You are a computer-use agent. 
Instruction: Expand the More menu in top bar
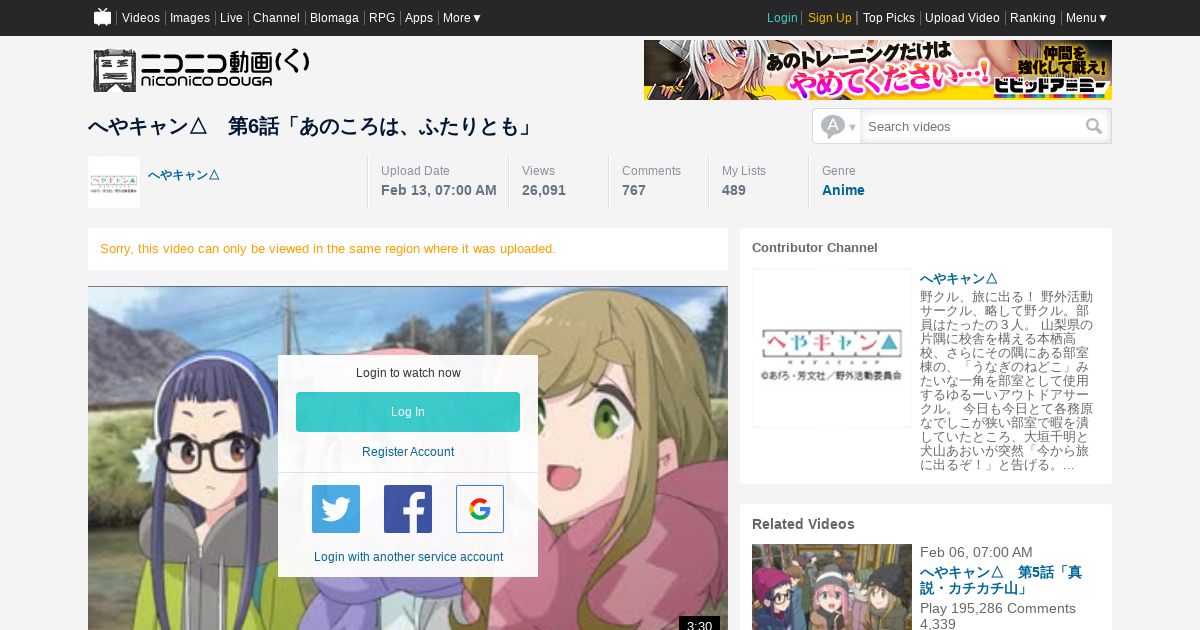click(462, 18)
